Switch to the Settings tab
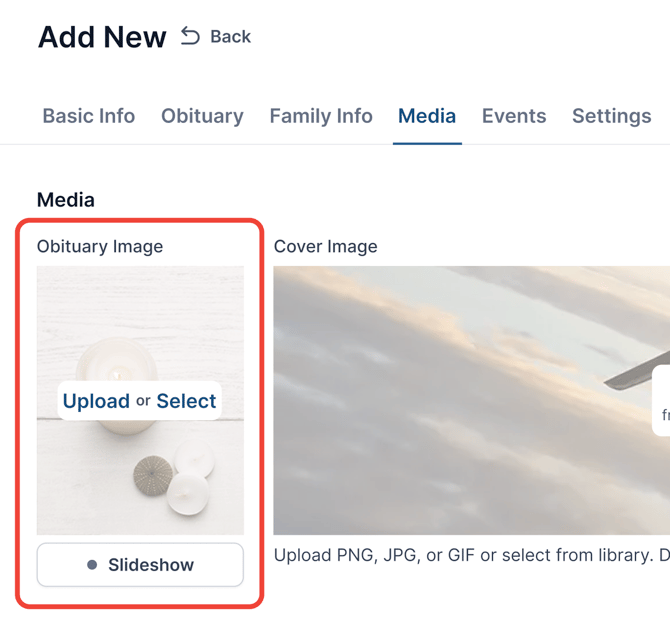 click(611, 116)
